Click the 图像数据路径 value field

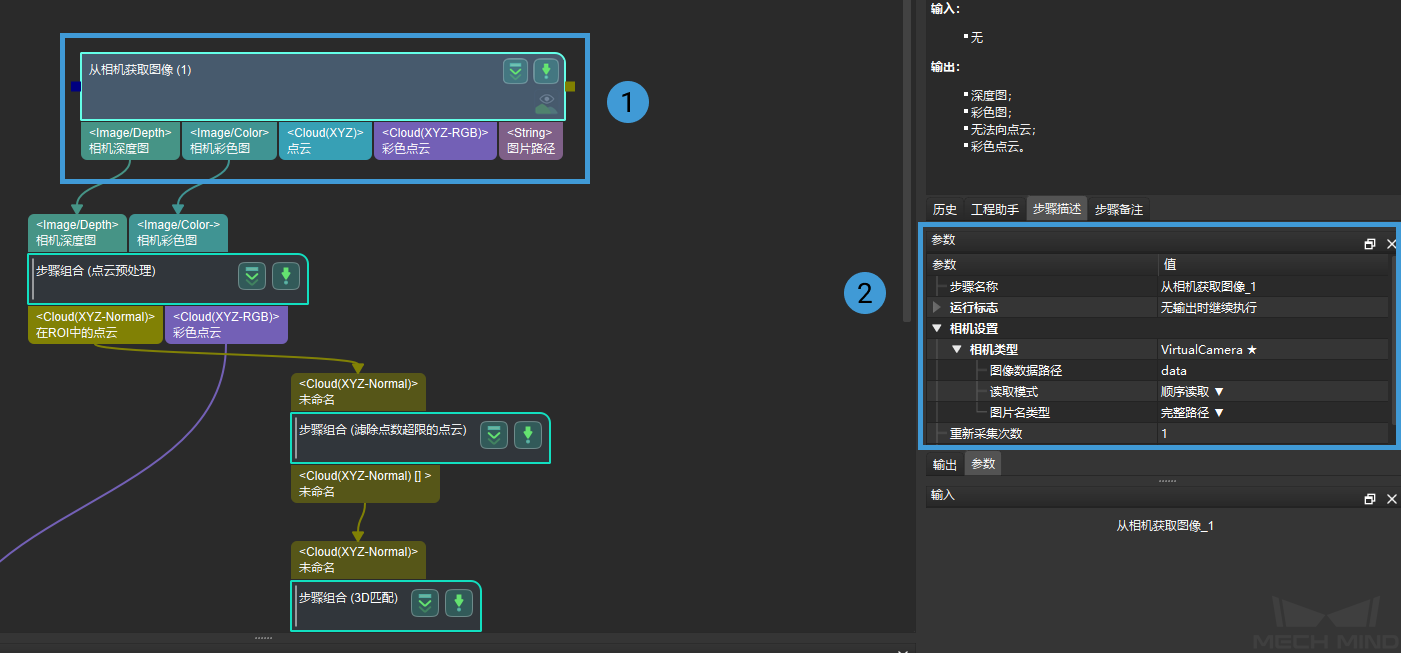[x=1270, y=371]
